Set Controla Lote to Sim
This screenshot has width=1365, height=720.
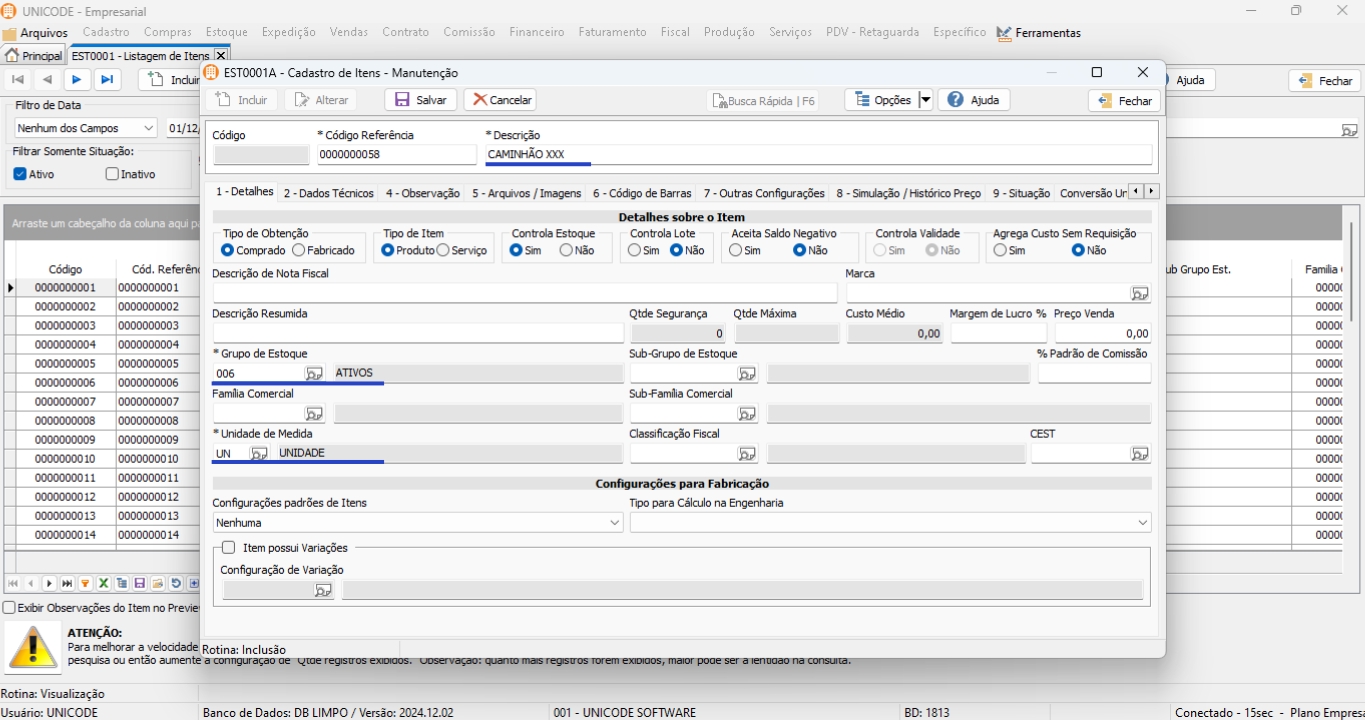pos(636,251)
